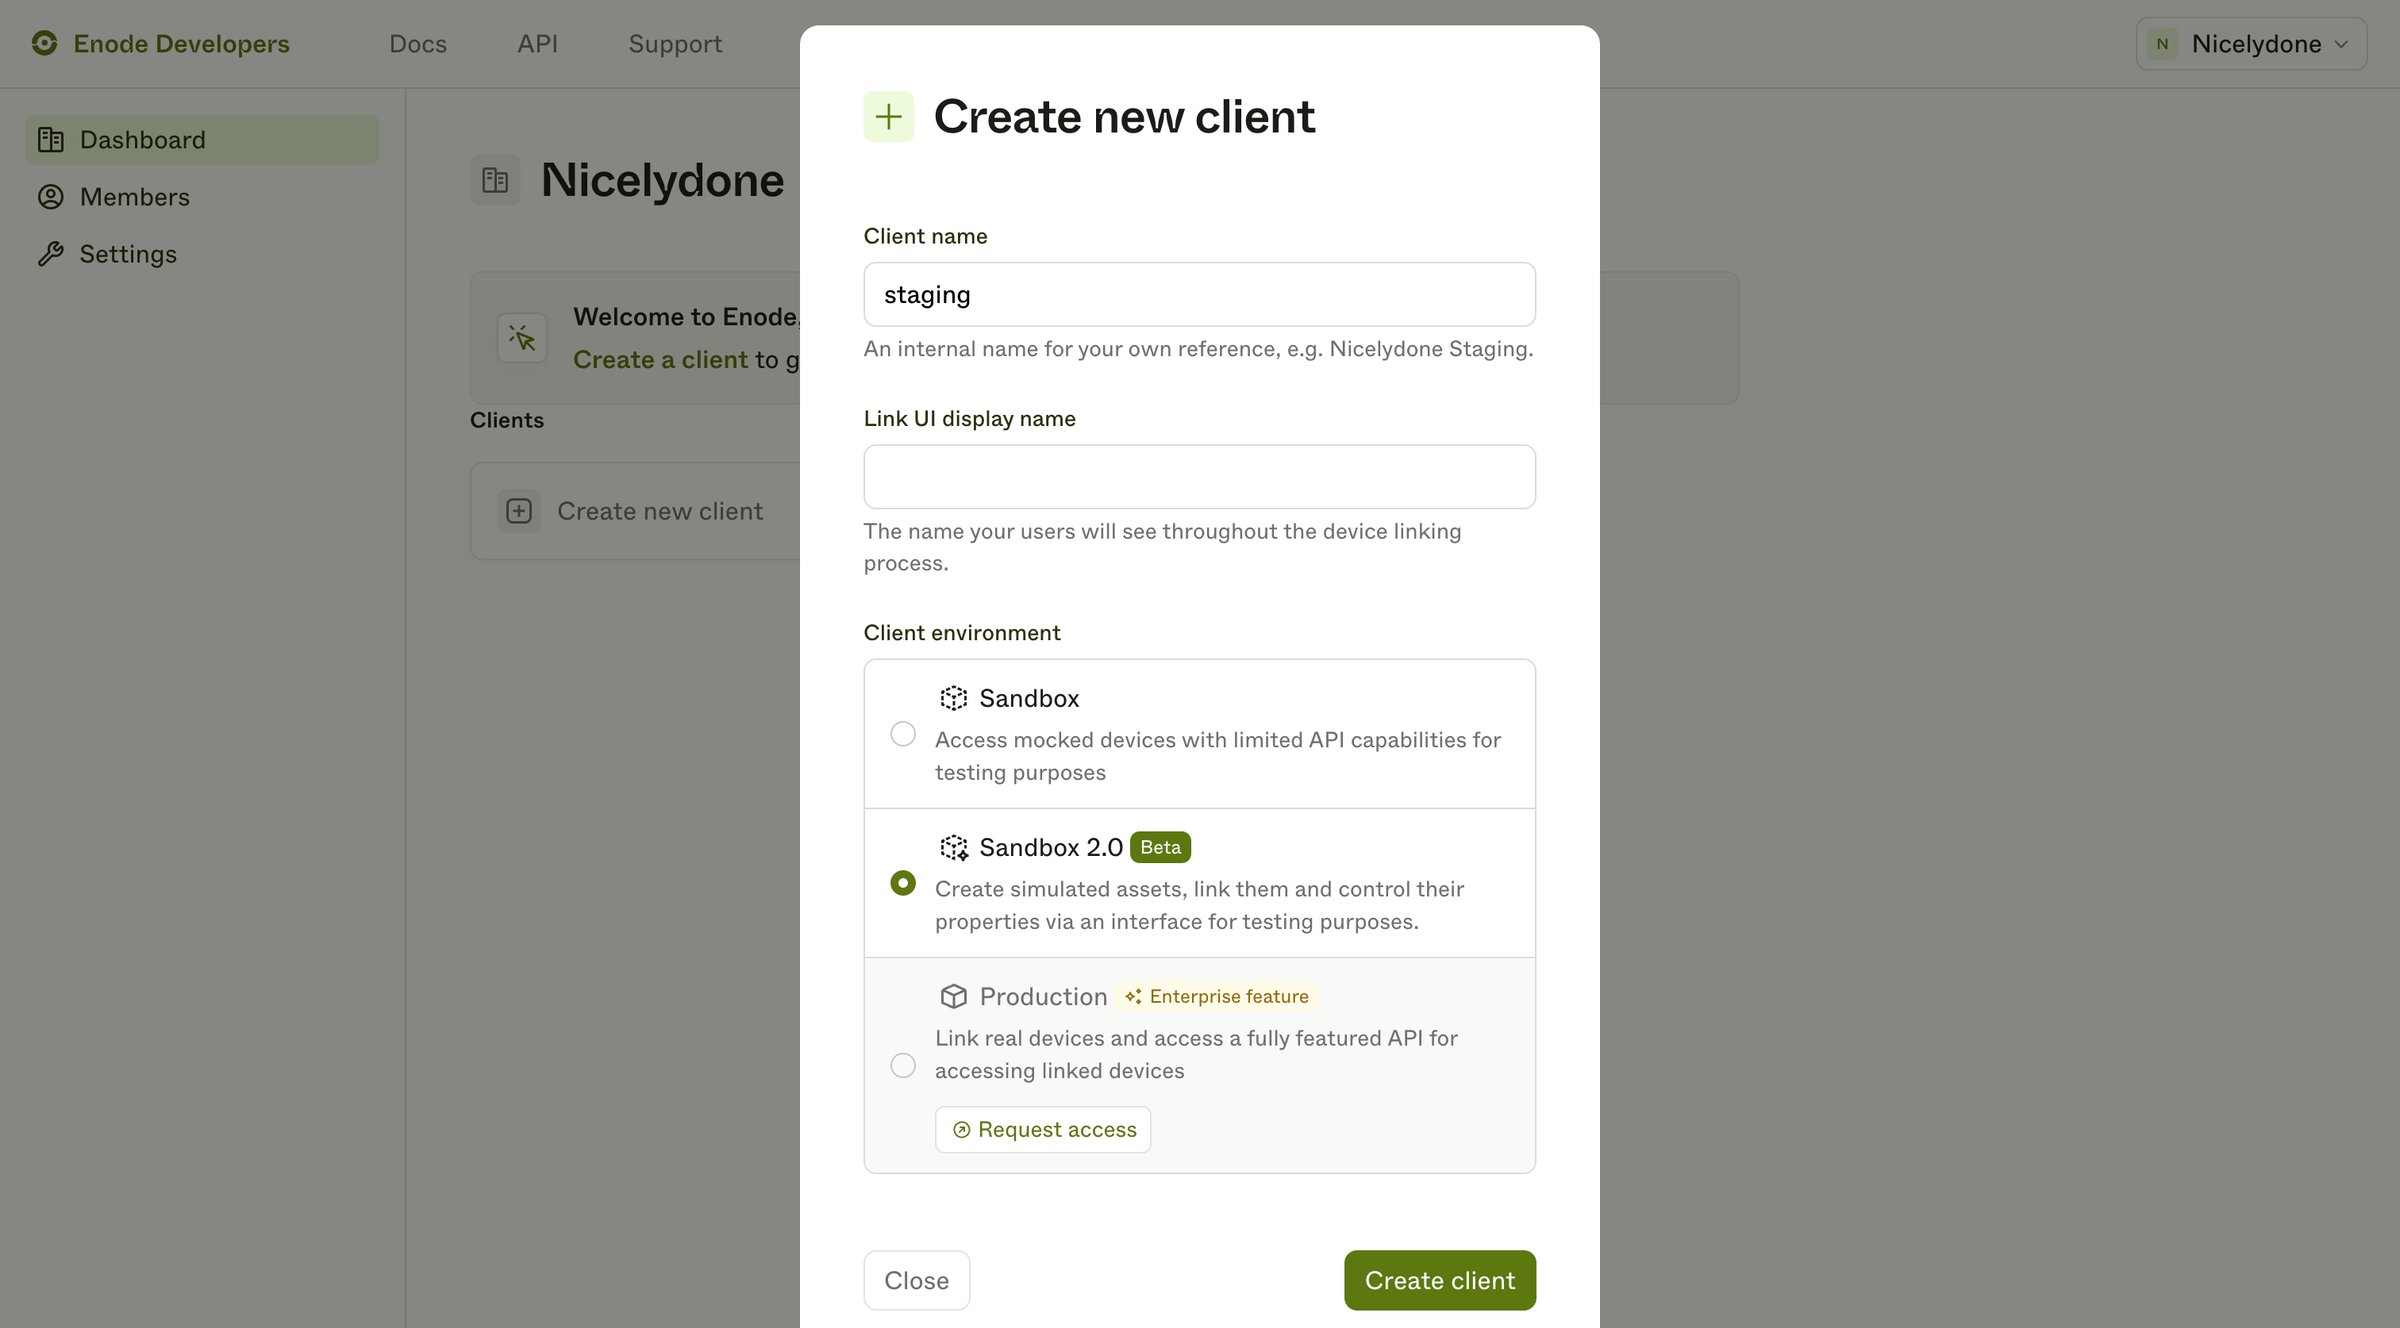Viewport: 2400px width, 1328px height.
Task: Click the 'An internal name for your own reference' hint
Action: (1198, 349)
